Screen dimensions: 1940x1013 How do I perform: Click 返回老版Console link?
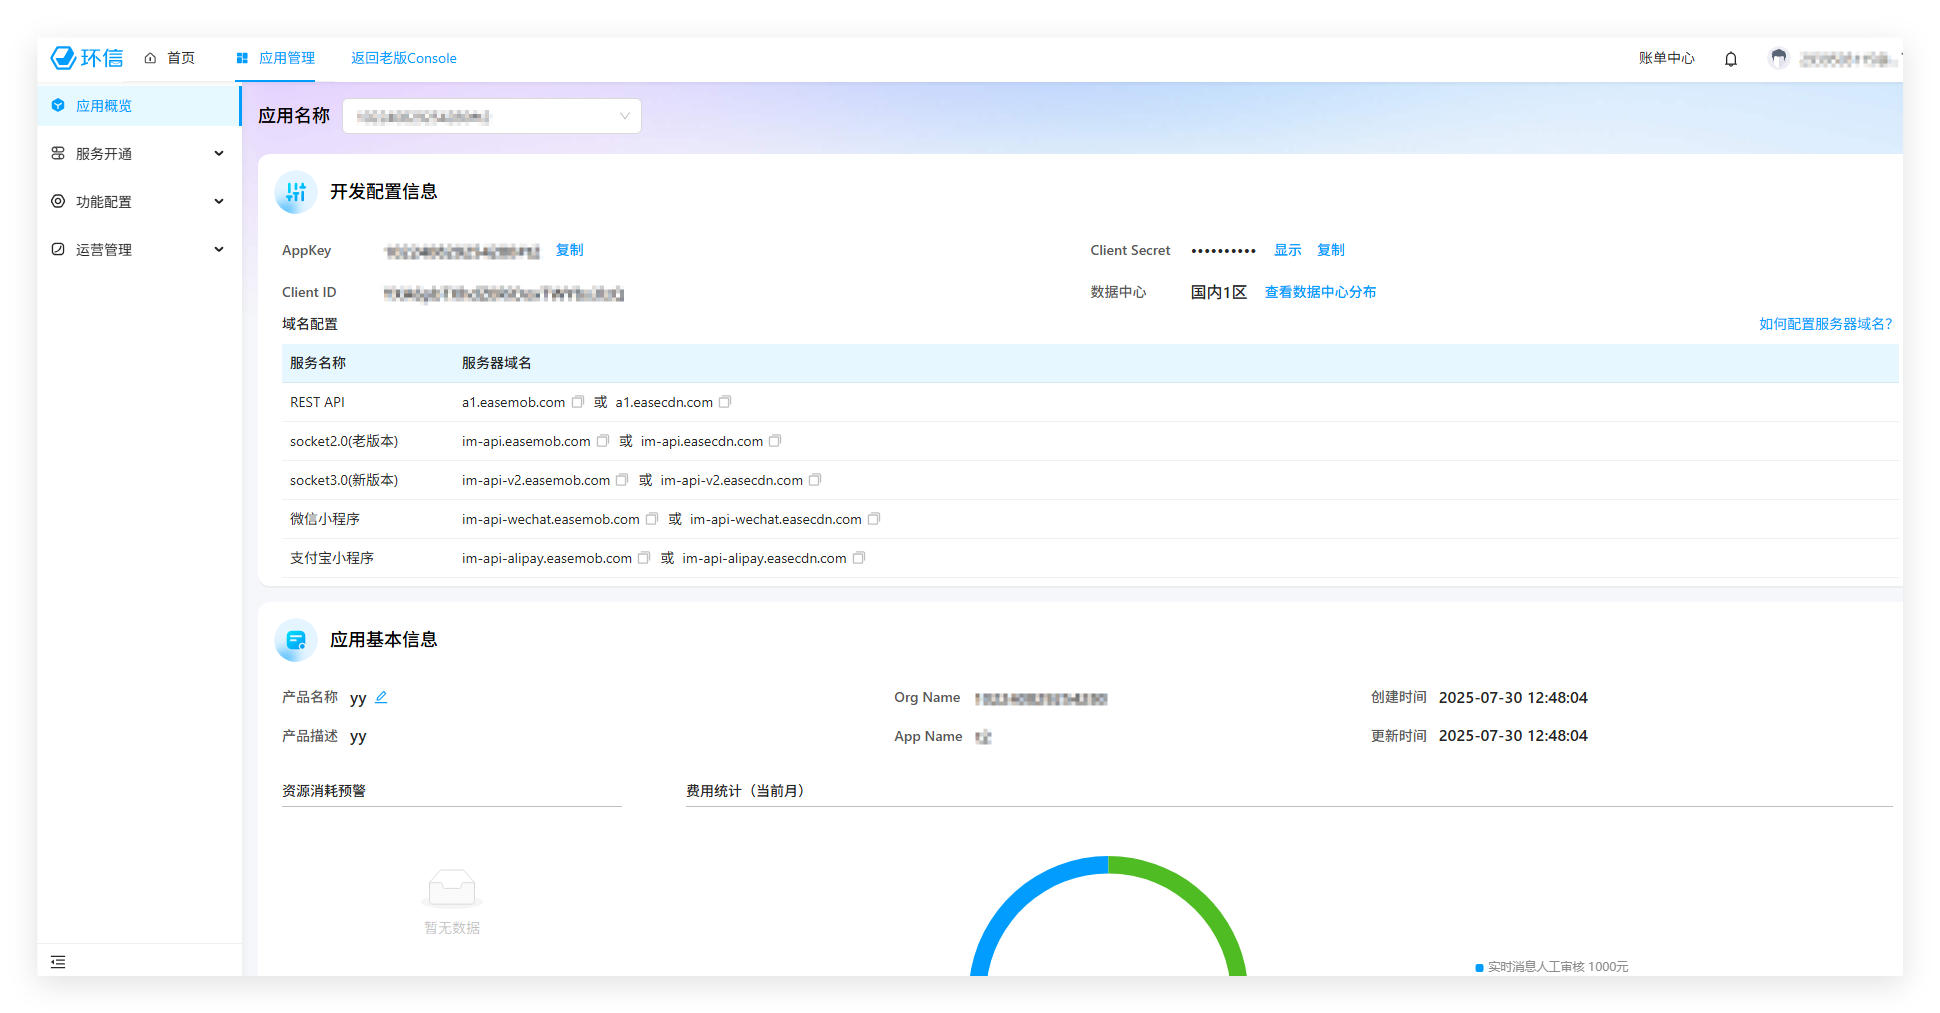point(403,58)
